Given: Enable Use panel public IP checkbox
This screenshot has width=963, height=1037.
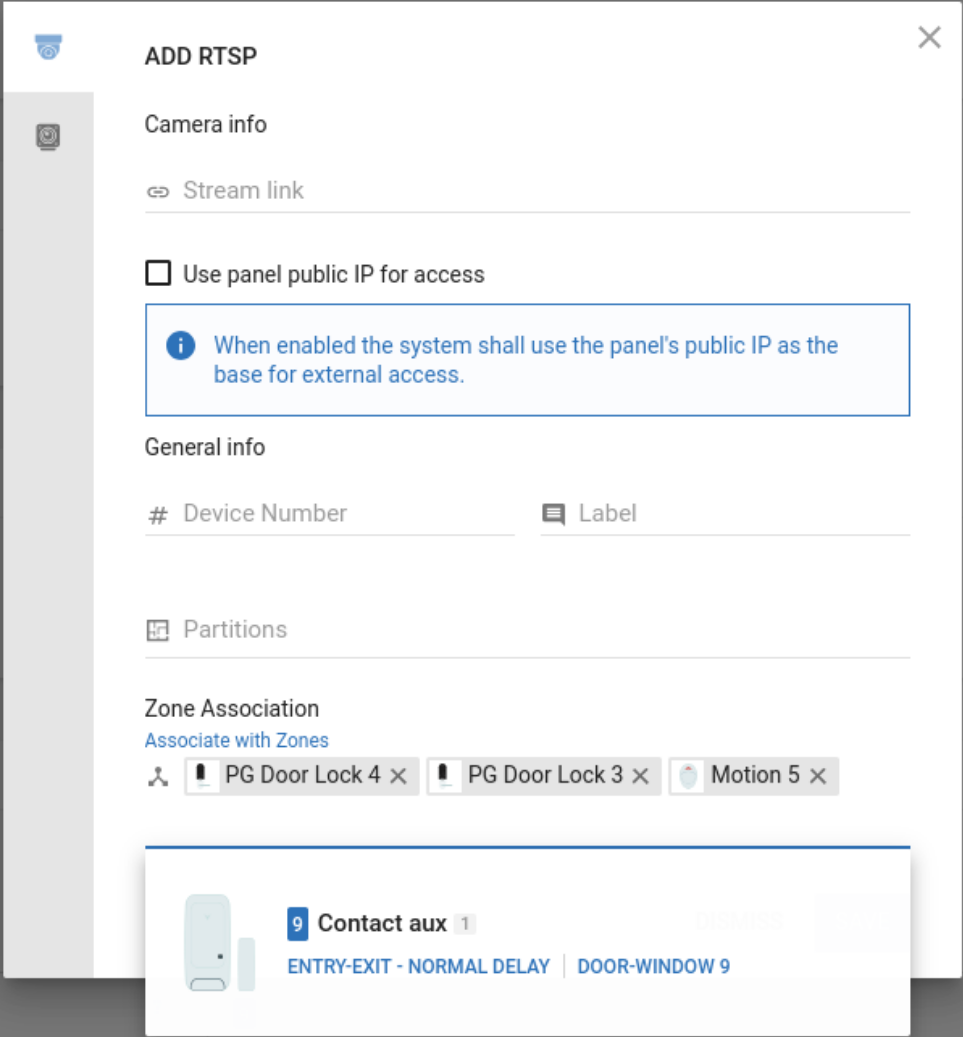Looking at the screenshot, I should click(x=158, y=274).
